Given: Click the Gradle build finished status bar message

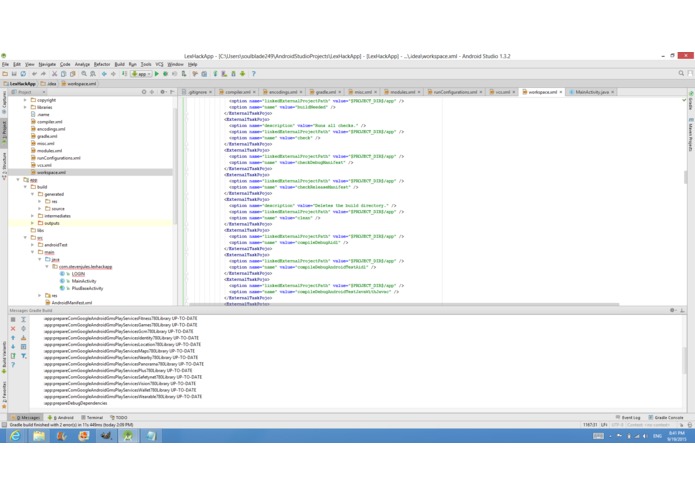Looking at the screenshot, I should tap(71, 425).
